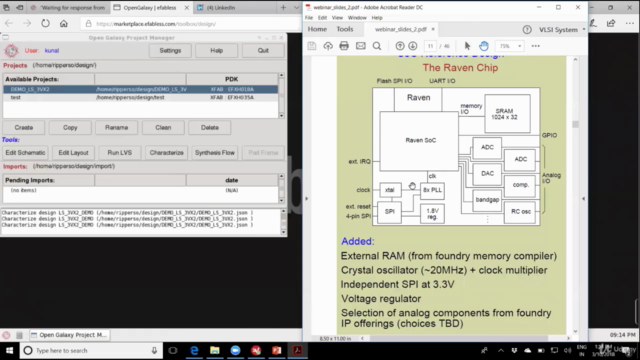Image resolution: width=640 pixels, height=360 pixels.
Task: Expand Acrobat left navigation pane arrow
Action: point(307,199)
